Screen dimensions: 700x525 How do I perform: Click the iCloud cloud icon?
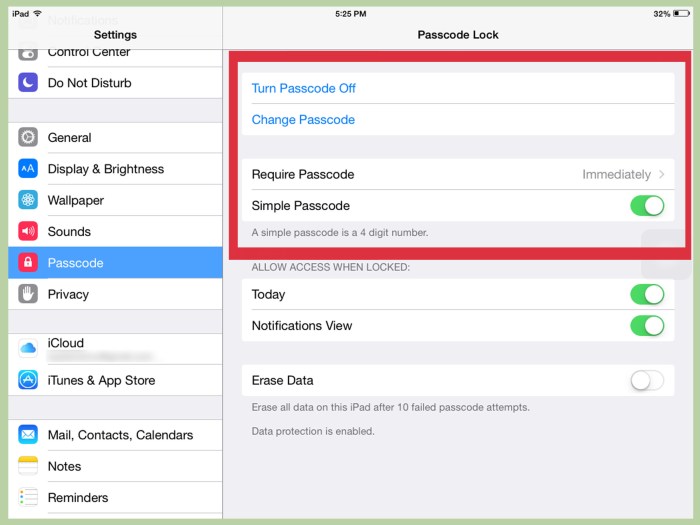click(28, 347)
